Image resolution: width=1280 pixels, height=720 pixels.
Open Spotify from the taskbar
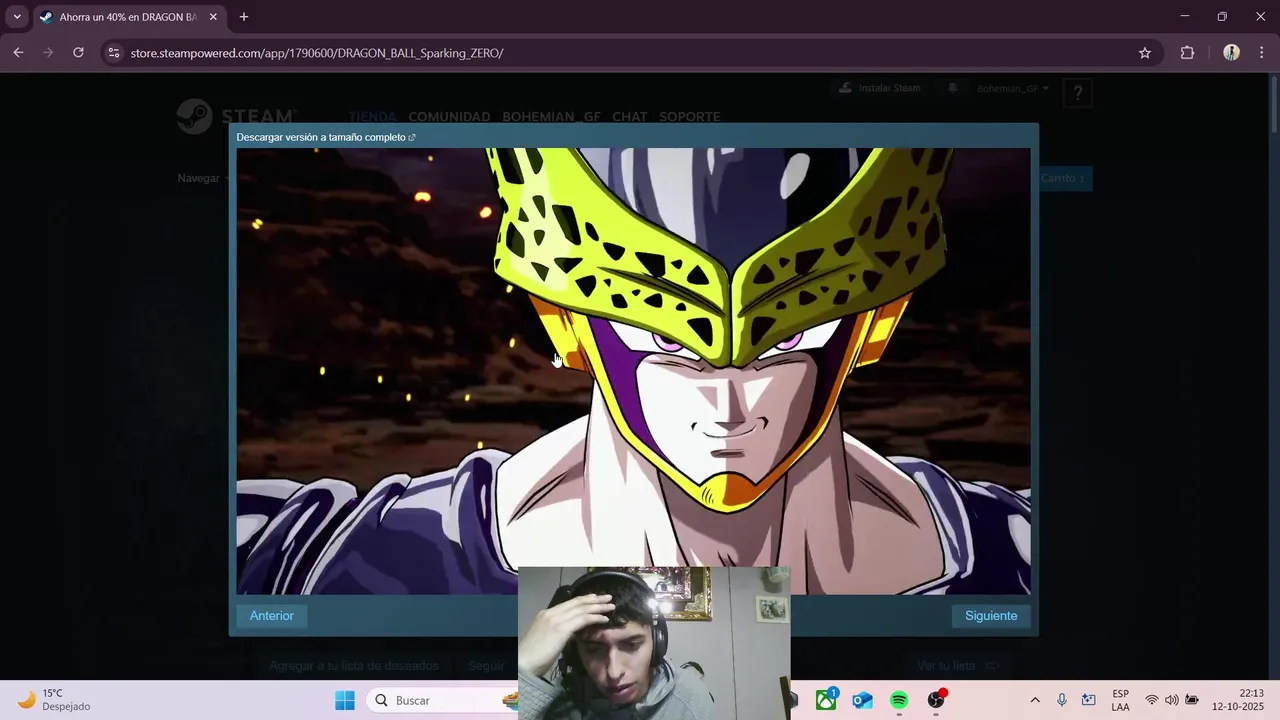899,700
